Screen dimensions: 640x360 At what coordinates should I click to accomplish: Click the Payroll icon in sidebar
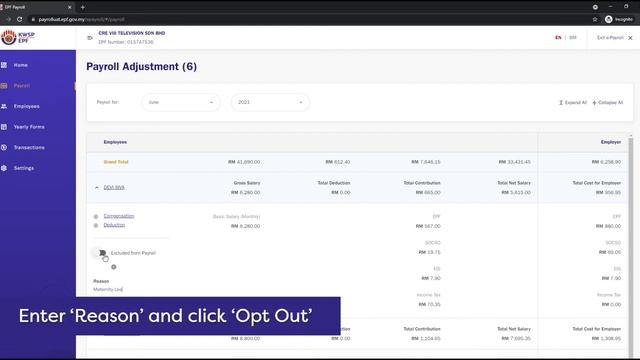tap(4, 86)
